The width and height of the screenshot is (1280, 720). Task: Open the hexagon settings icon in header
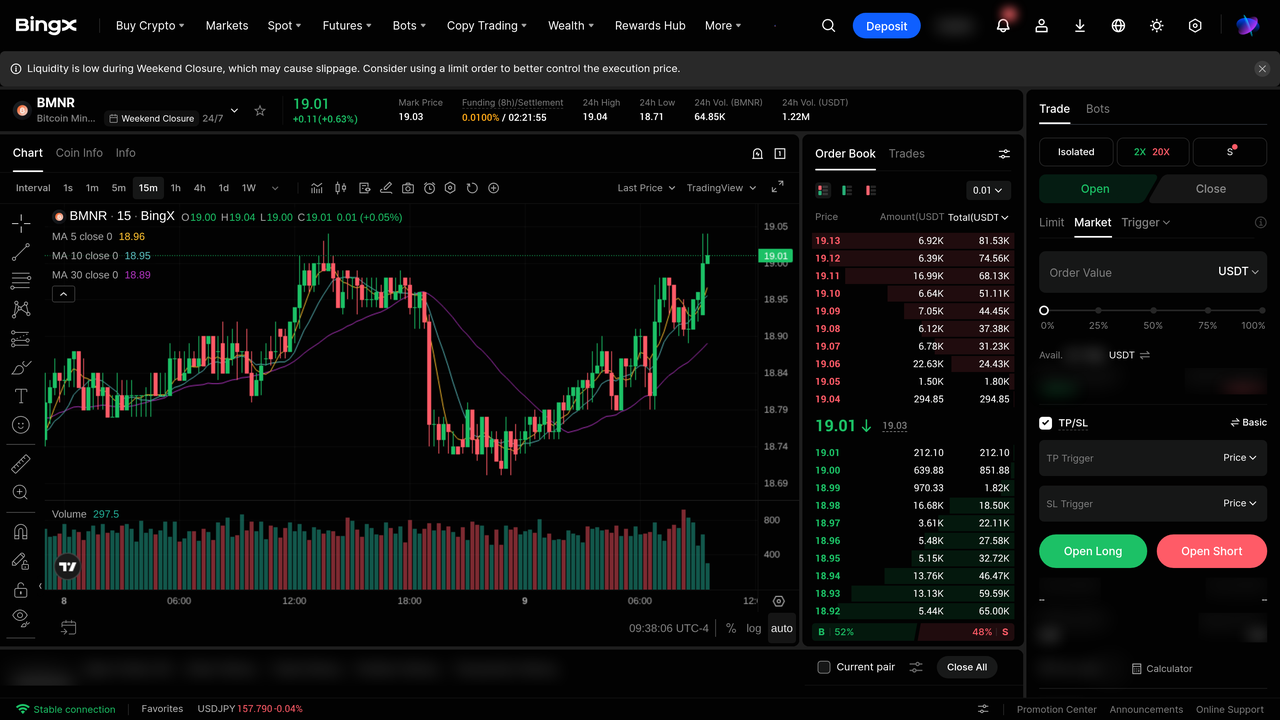[1195, 26]
